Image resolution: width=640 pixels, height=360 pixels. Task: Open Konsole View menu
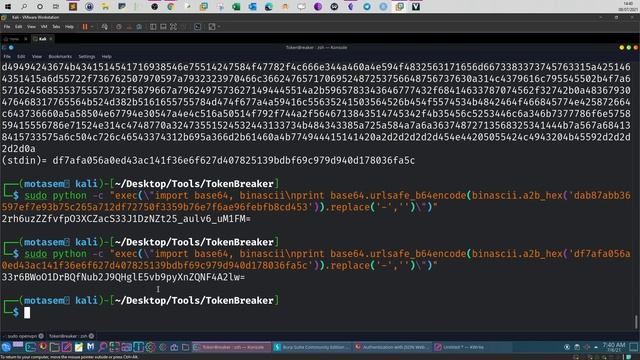point(37,57)
